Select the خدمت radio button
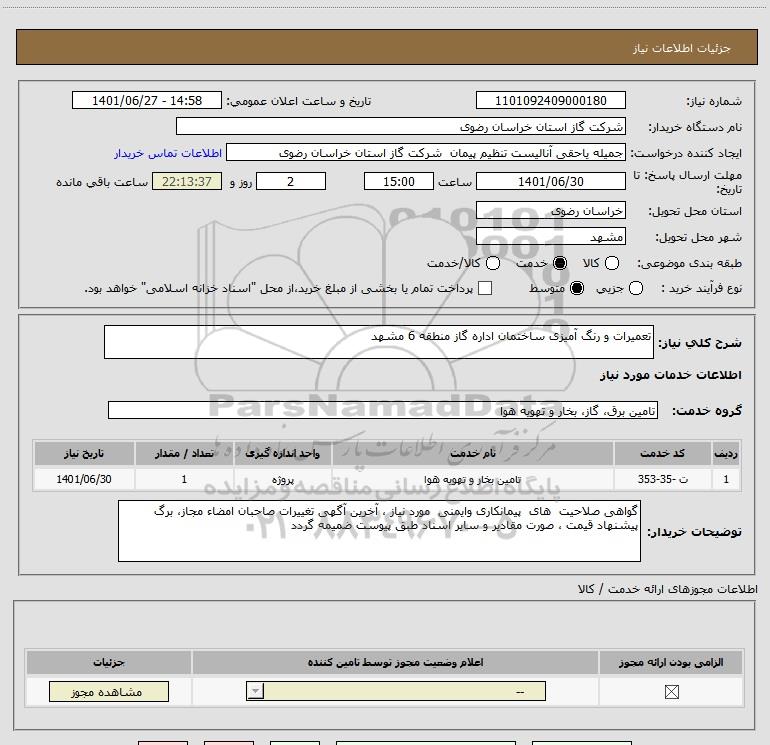Viewport: 770px width, 745px height. pos(559,263)
